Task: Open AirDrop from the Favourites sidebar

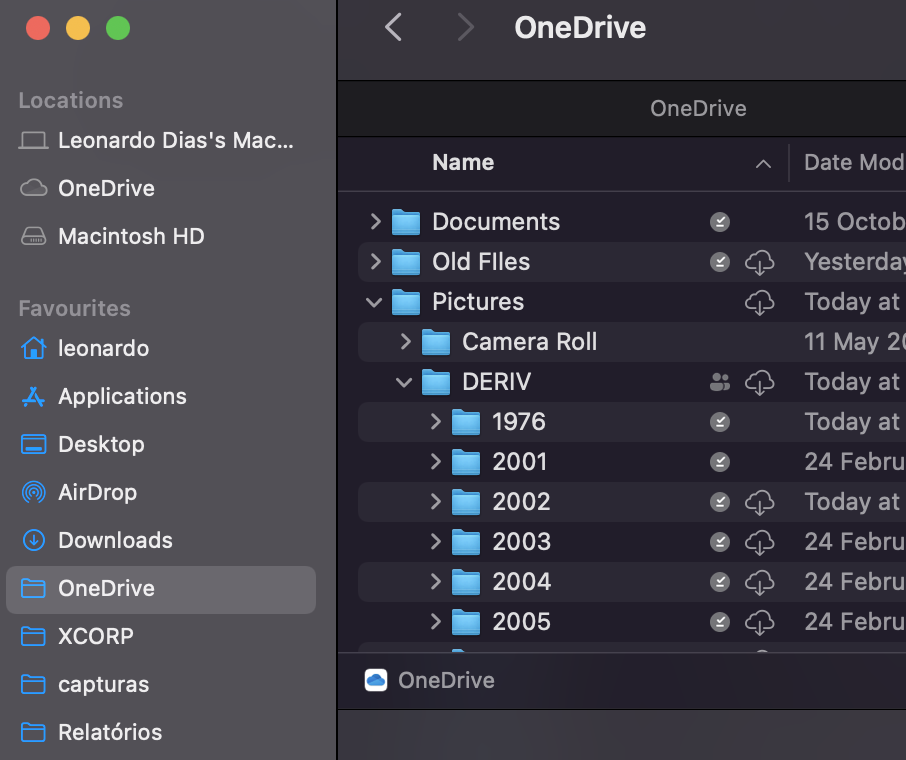Action: coord(97,492)
